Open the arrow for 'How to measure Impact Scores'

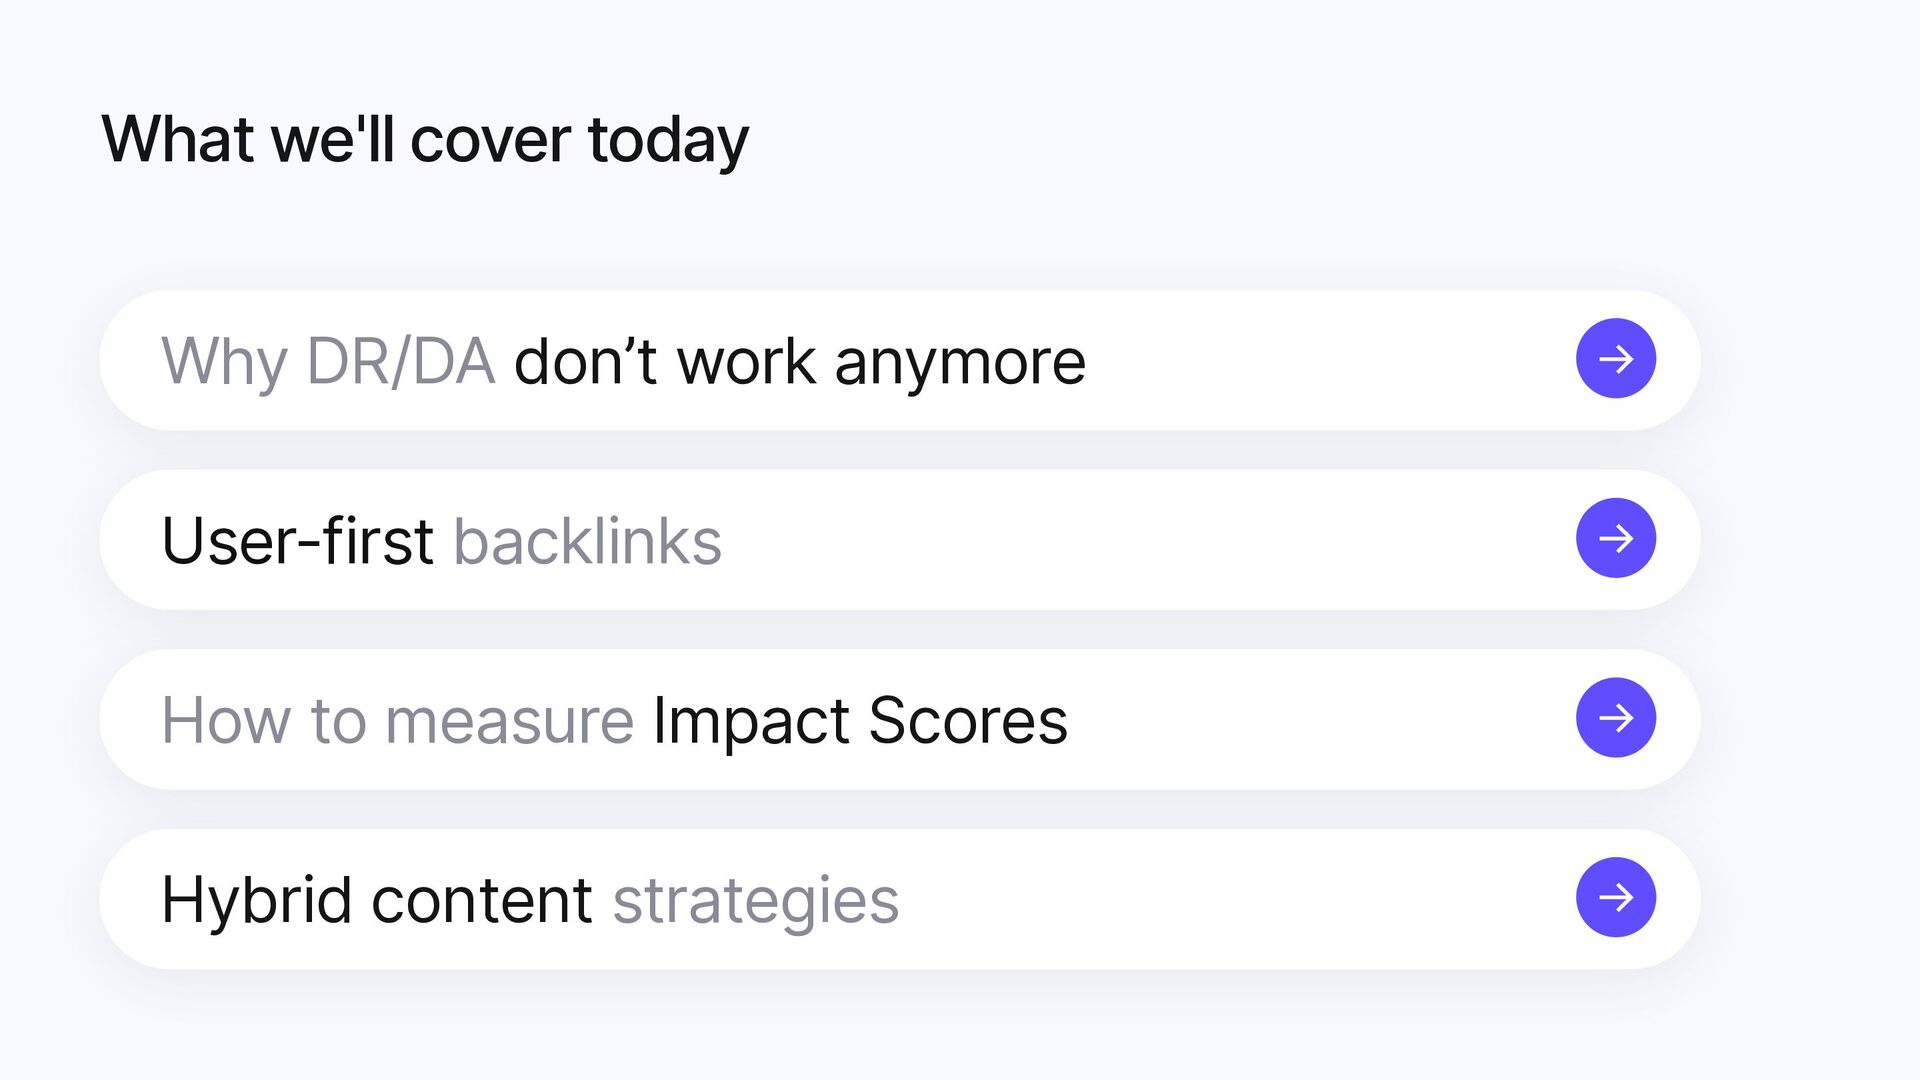coord(1615,718)
